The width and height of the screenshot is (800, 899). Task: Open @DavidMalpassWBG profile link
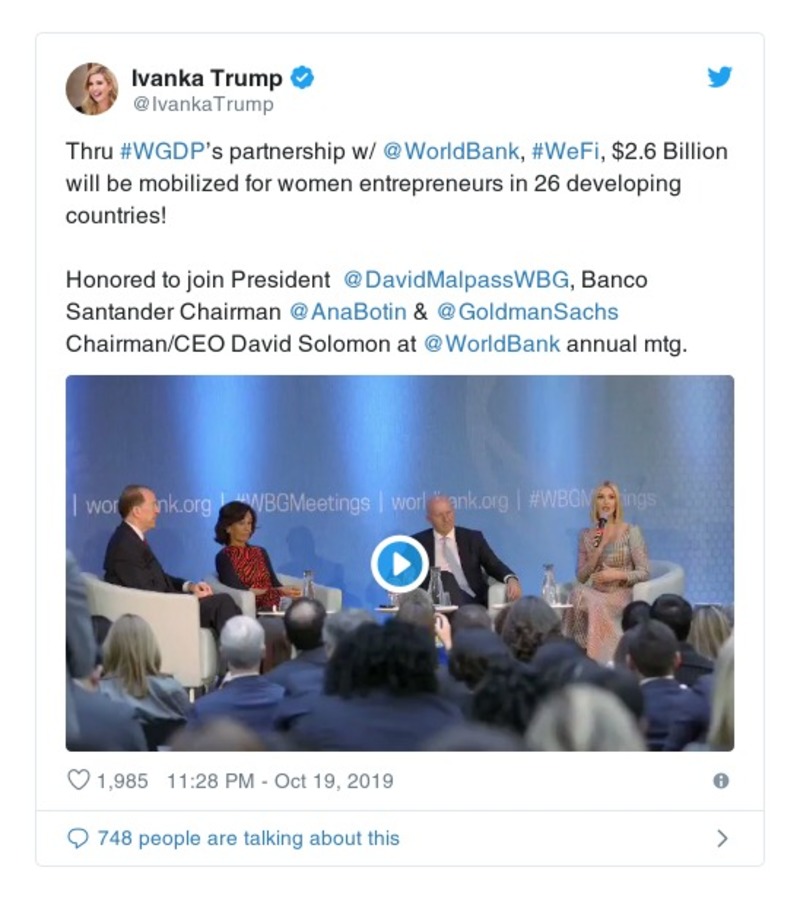(456, 280)
